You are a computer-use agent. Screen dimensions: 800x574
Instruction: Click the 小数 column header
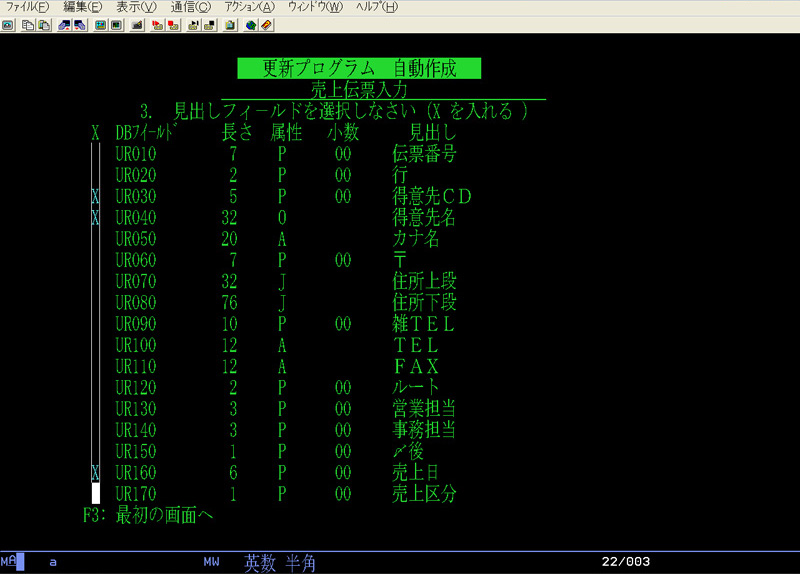coord(343,133)
